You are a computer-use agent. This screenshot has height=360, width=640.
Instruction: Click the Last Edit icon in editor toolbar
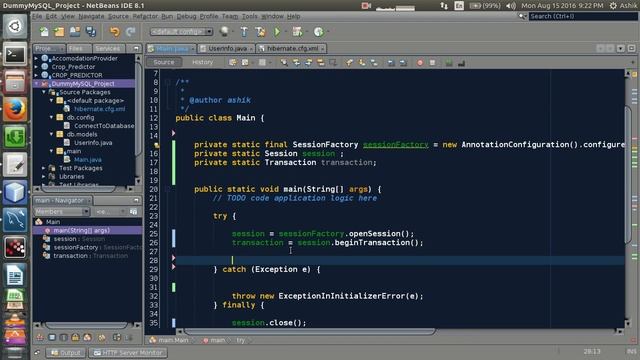point(233,62)
